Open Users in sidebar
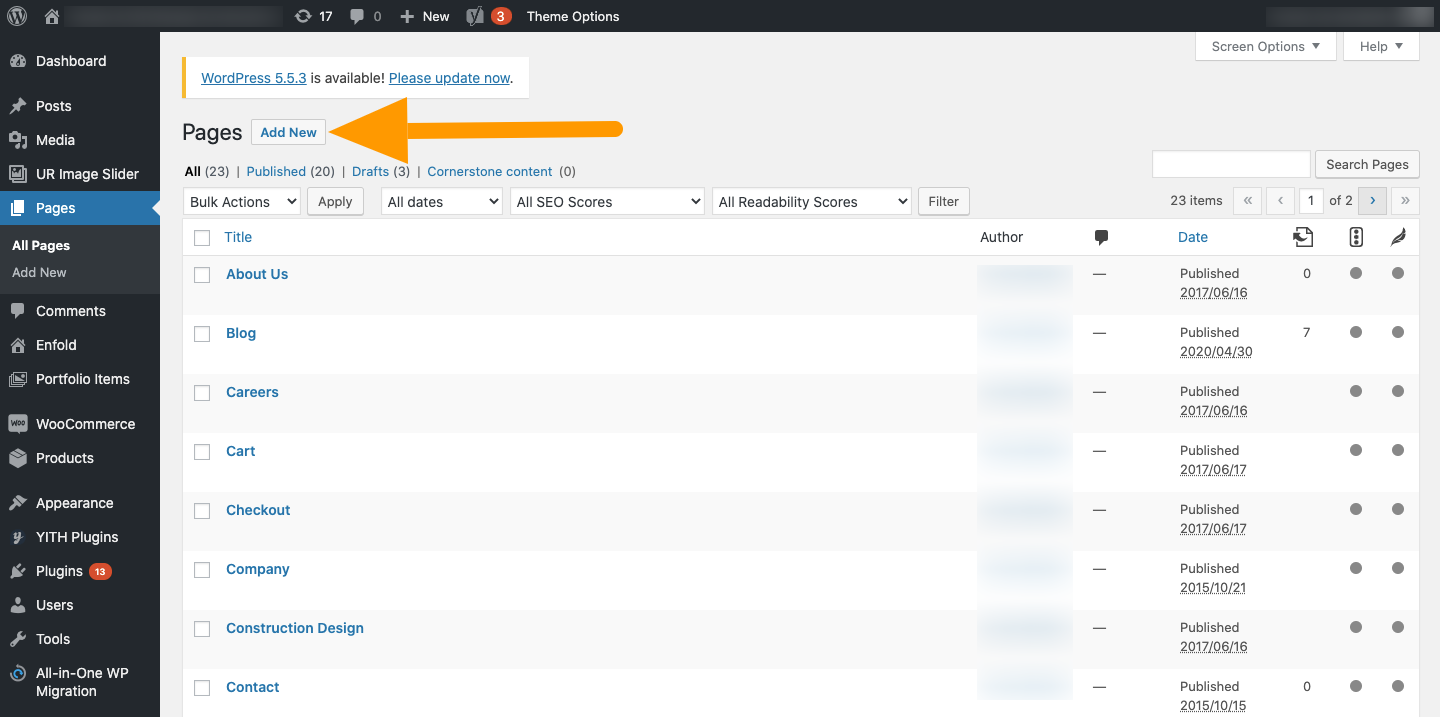Screen dimensions: 1440x717 click(80, 605)
